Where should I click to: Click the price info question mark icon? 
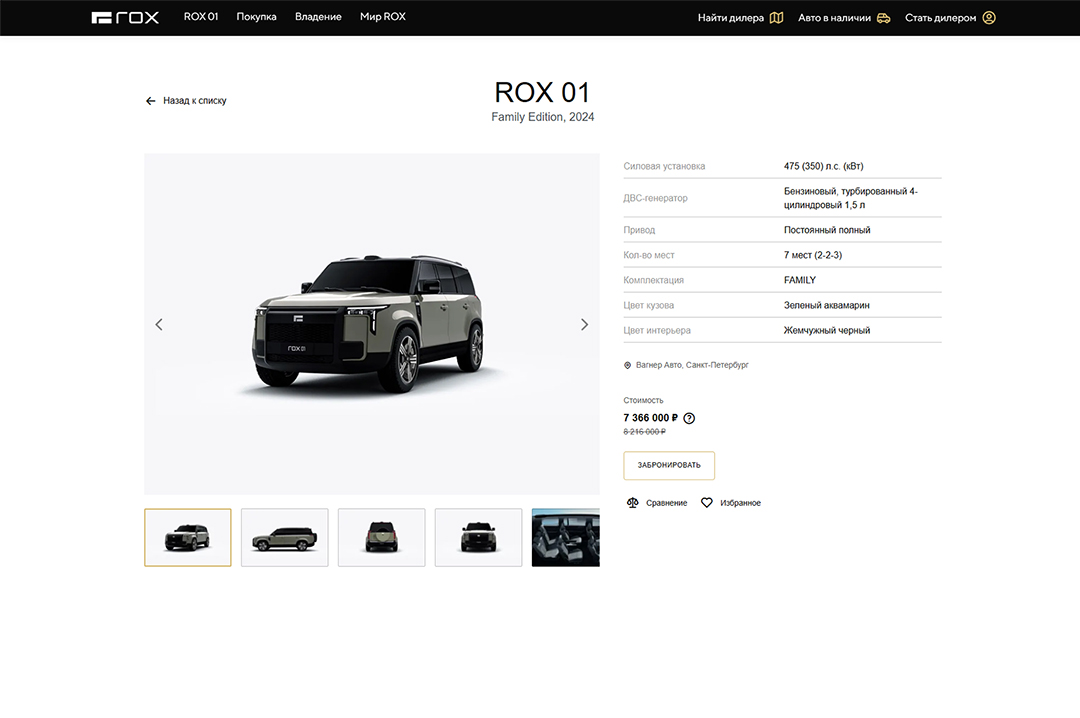pyautogui.click(x=689, y=418)
